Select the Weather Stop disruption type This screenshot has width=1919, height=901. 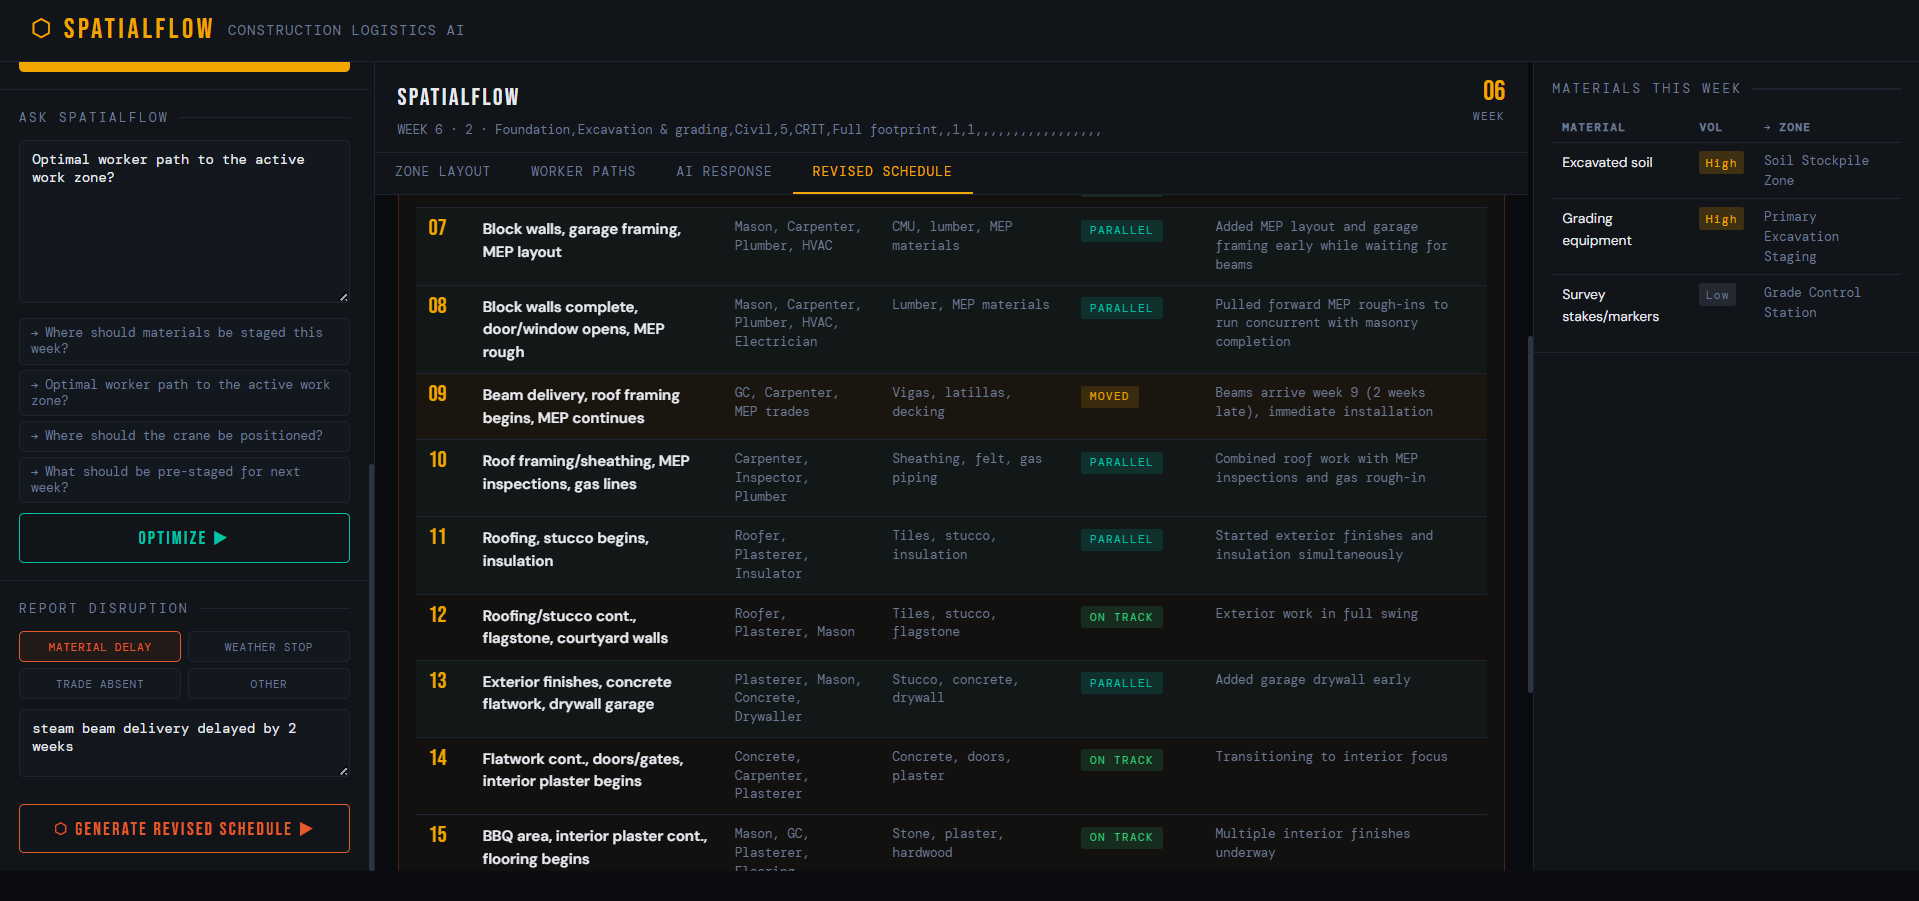268,647
